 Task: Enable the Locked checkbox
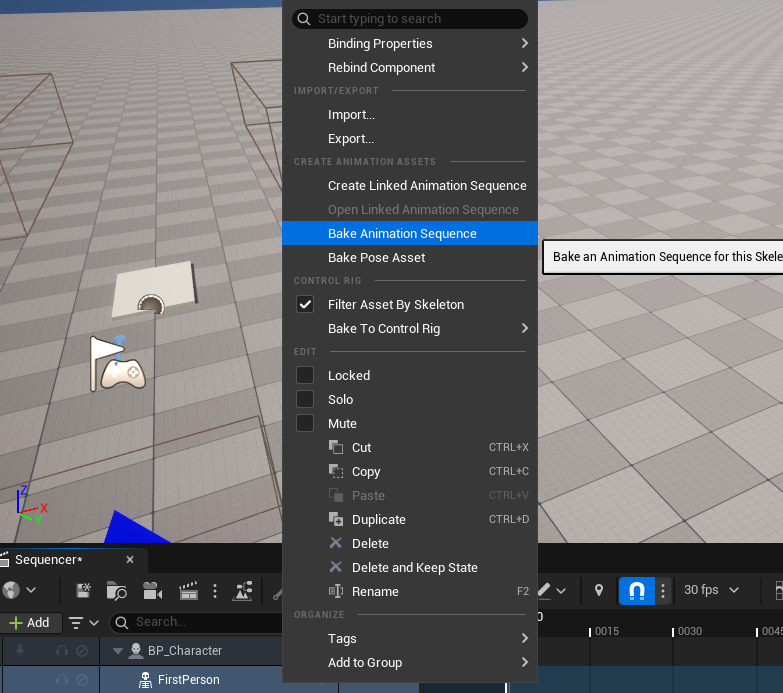point(305,375)
